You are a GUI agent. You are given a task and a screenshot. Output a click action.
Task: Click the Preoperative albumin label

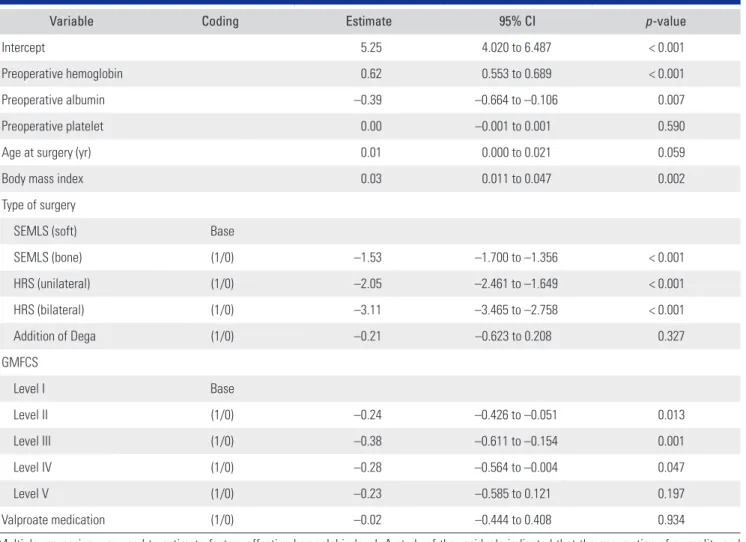(x=53, y=100)
